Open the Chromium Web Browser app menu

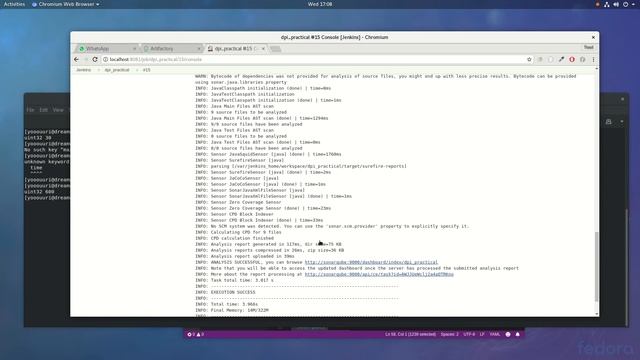[66, 4]
